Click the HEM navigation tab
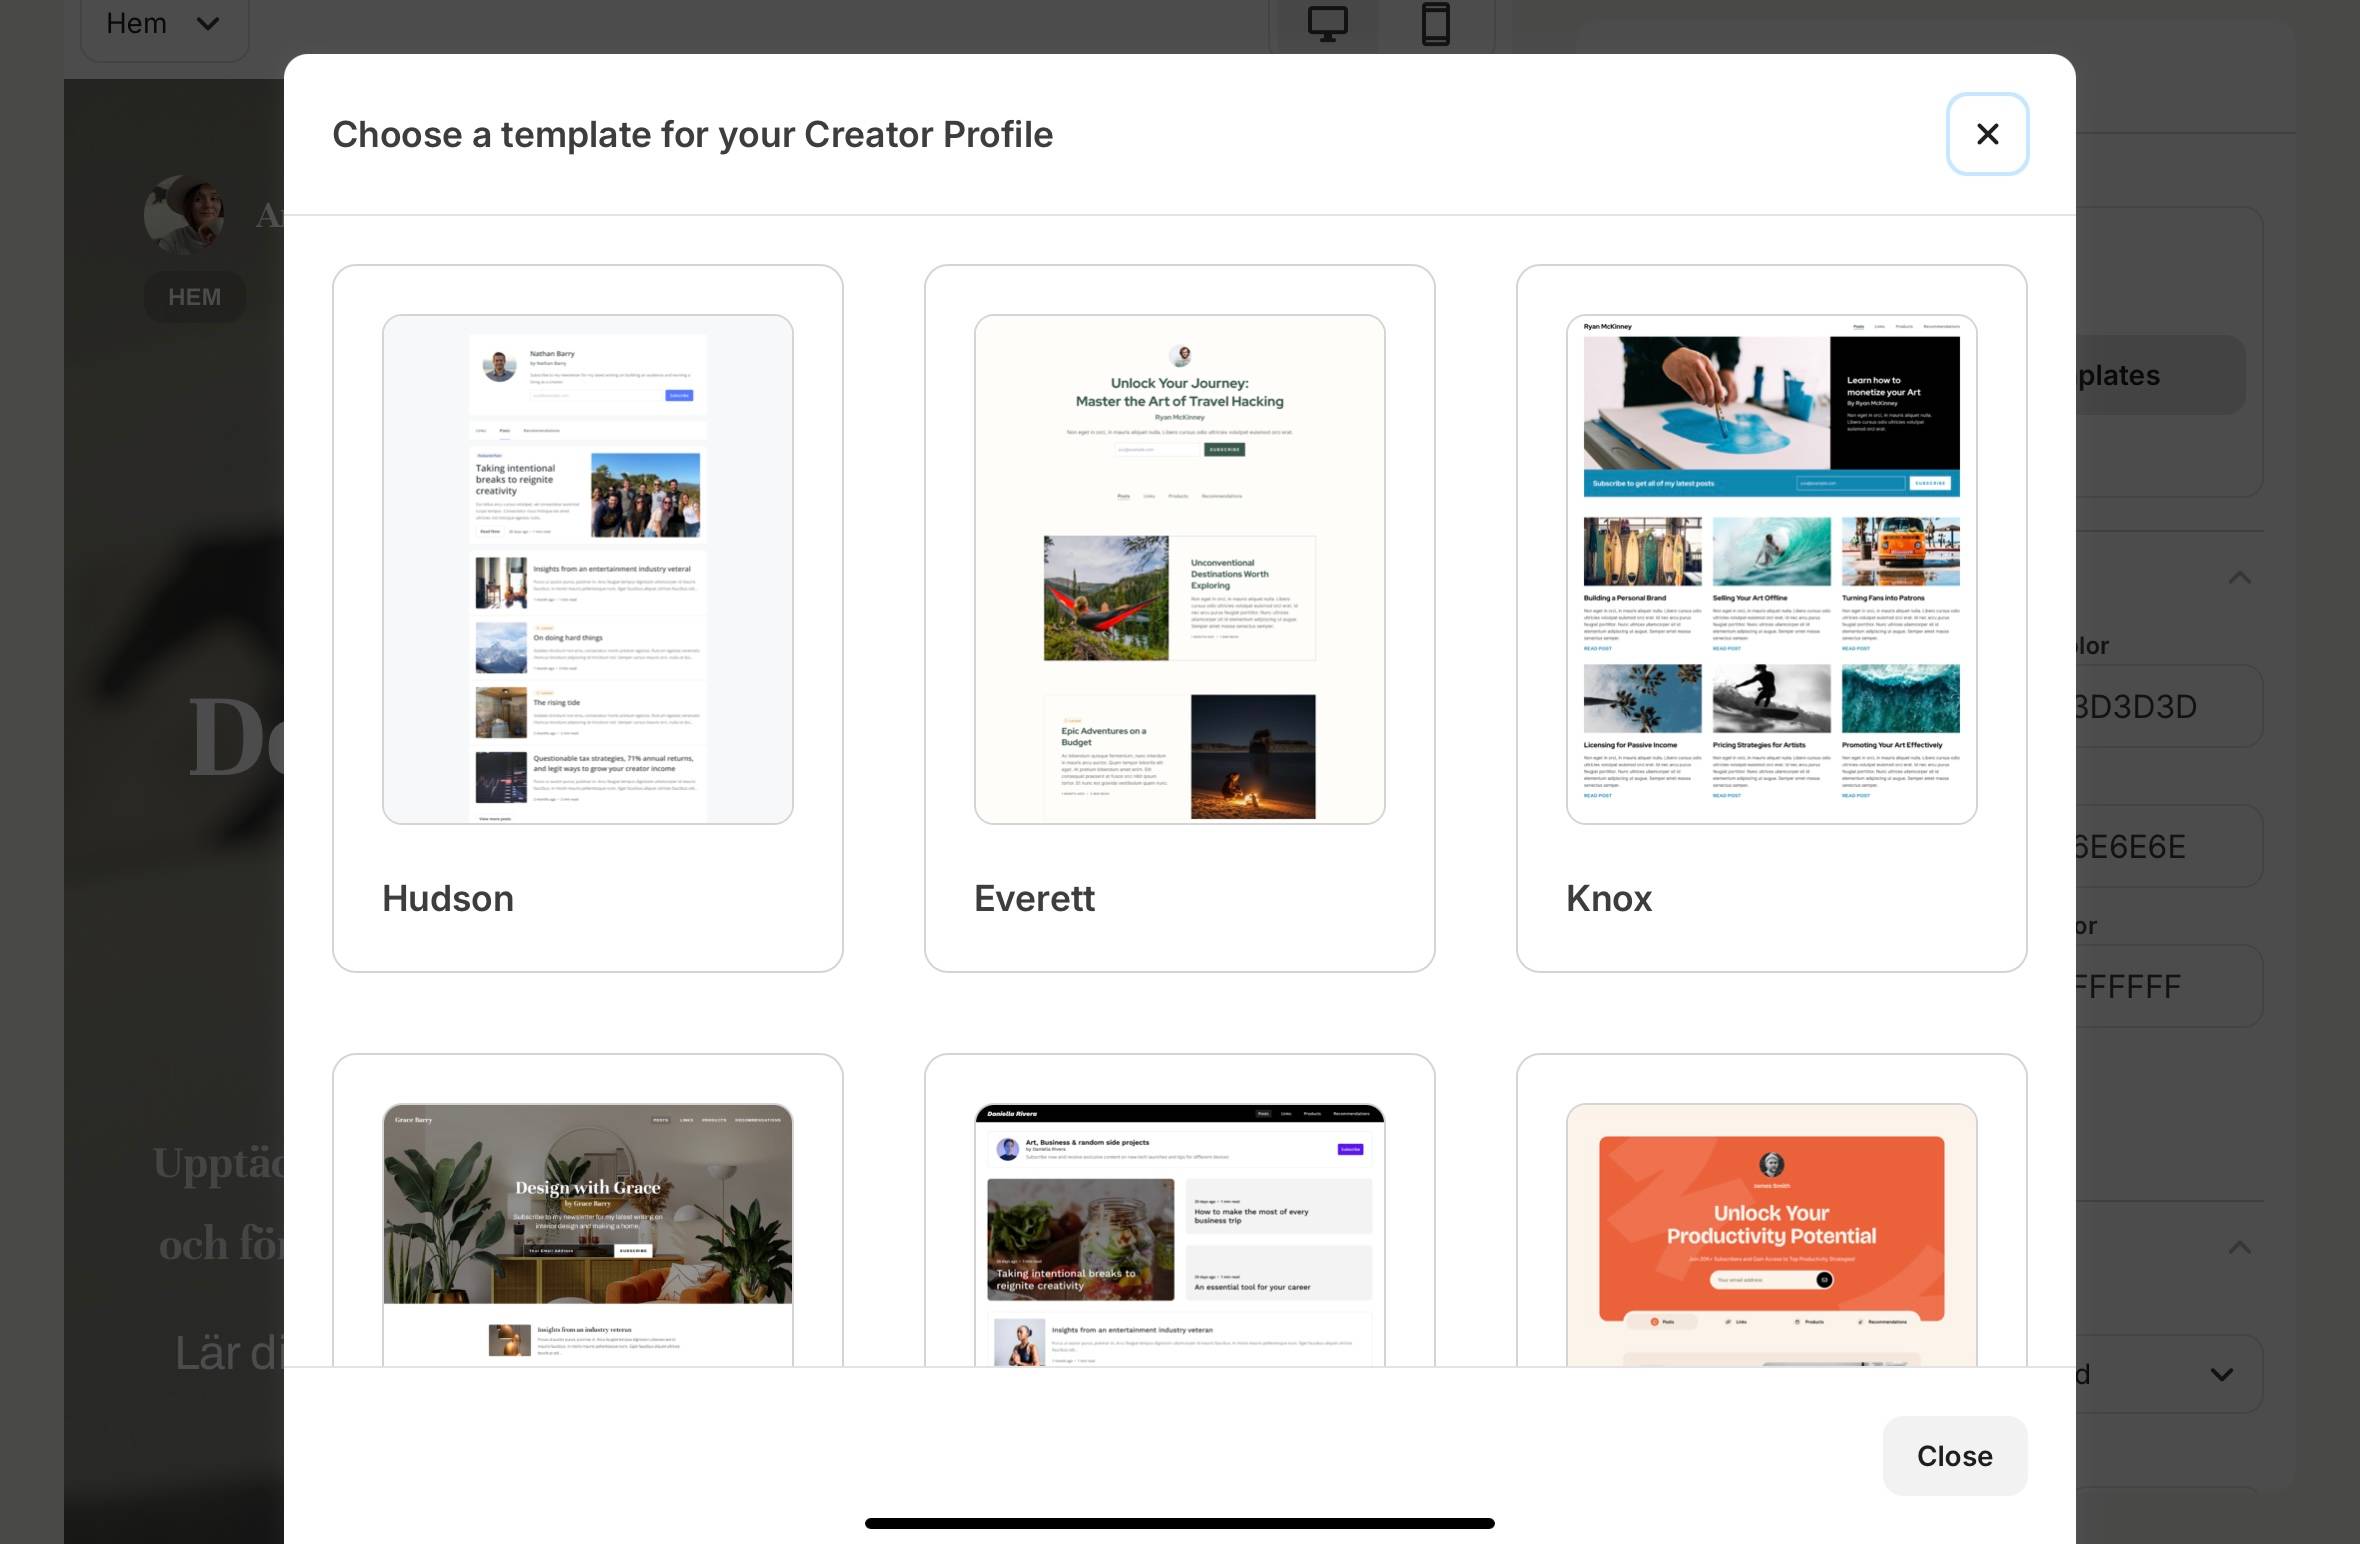 [x=194, y=297]
